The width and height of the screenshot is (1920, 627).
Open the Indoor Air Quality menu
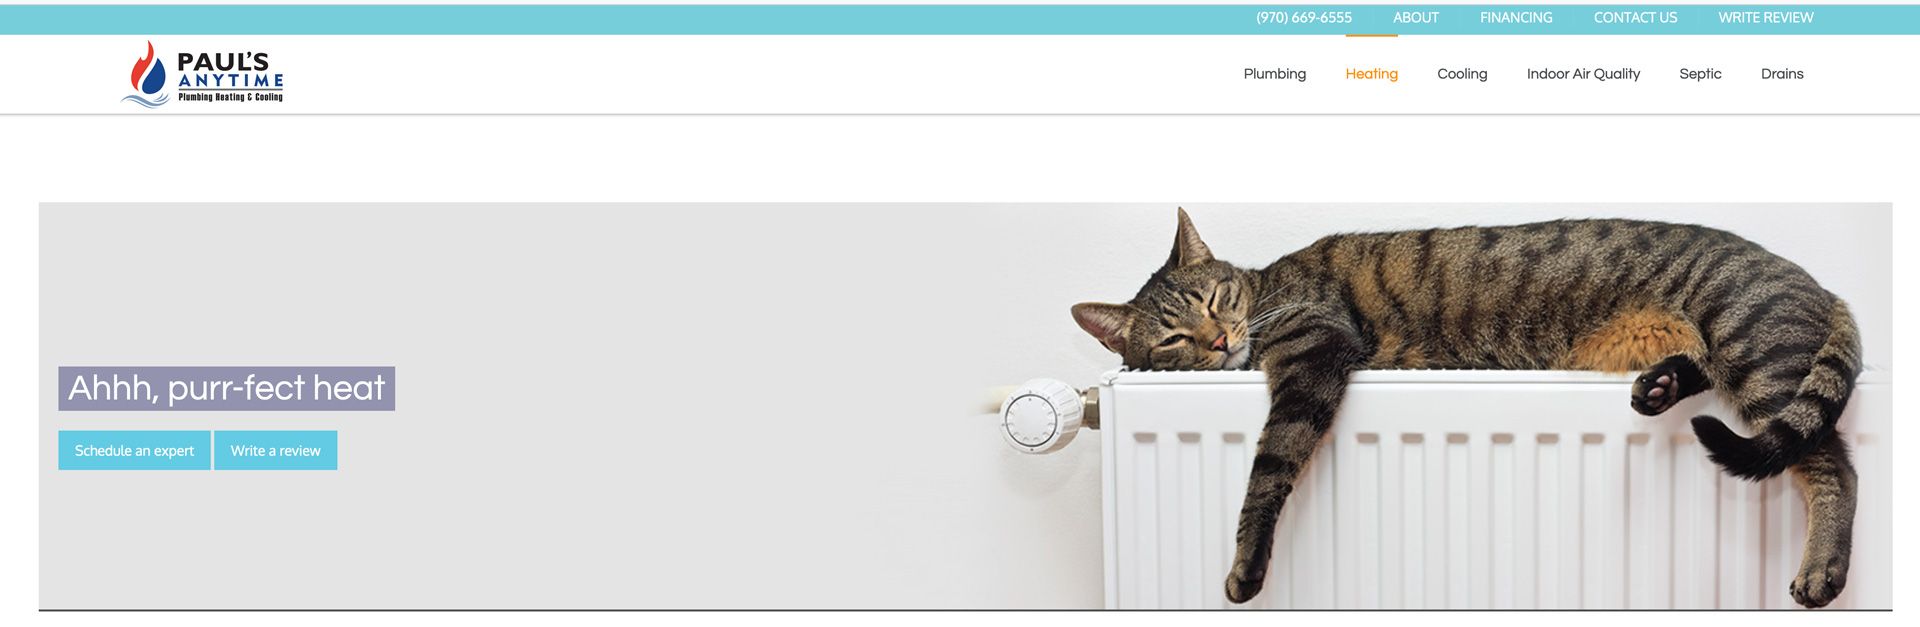(x=1583, y=74)
